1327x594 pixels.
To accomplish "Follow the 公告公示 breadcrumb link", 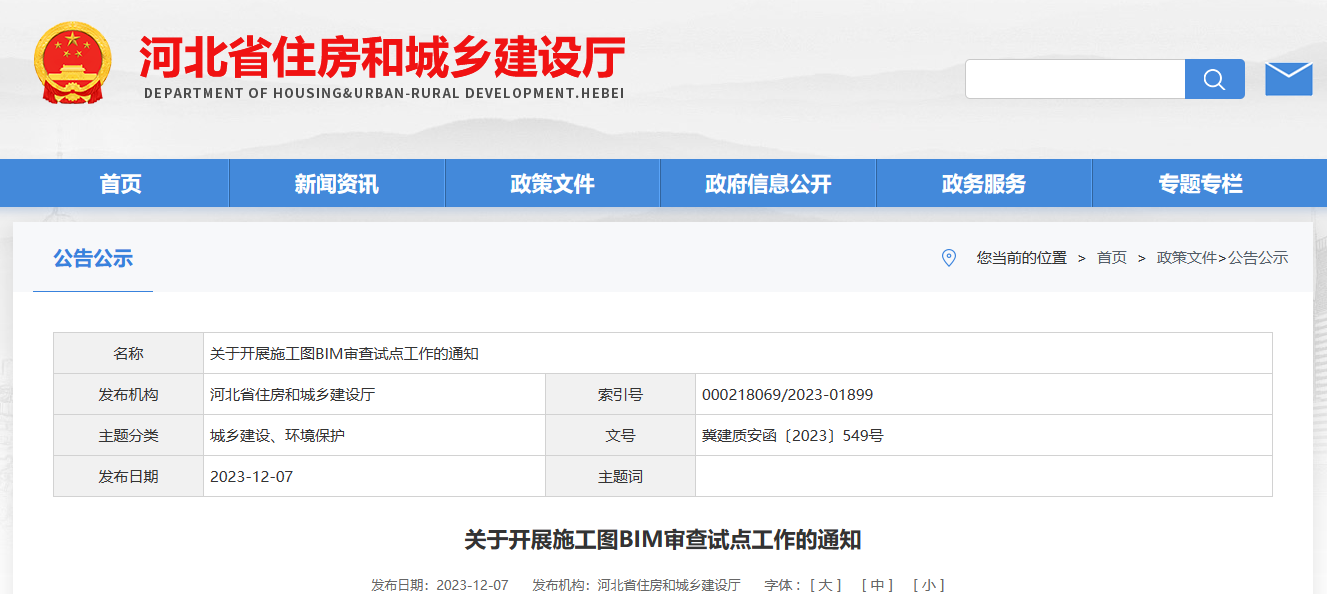I will (x=1258, y=258).
